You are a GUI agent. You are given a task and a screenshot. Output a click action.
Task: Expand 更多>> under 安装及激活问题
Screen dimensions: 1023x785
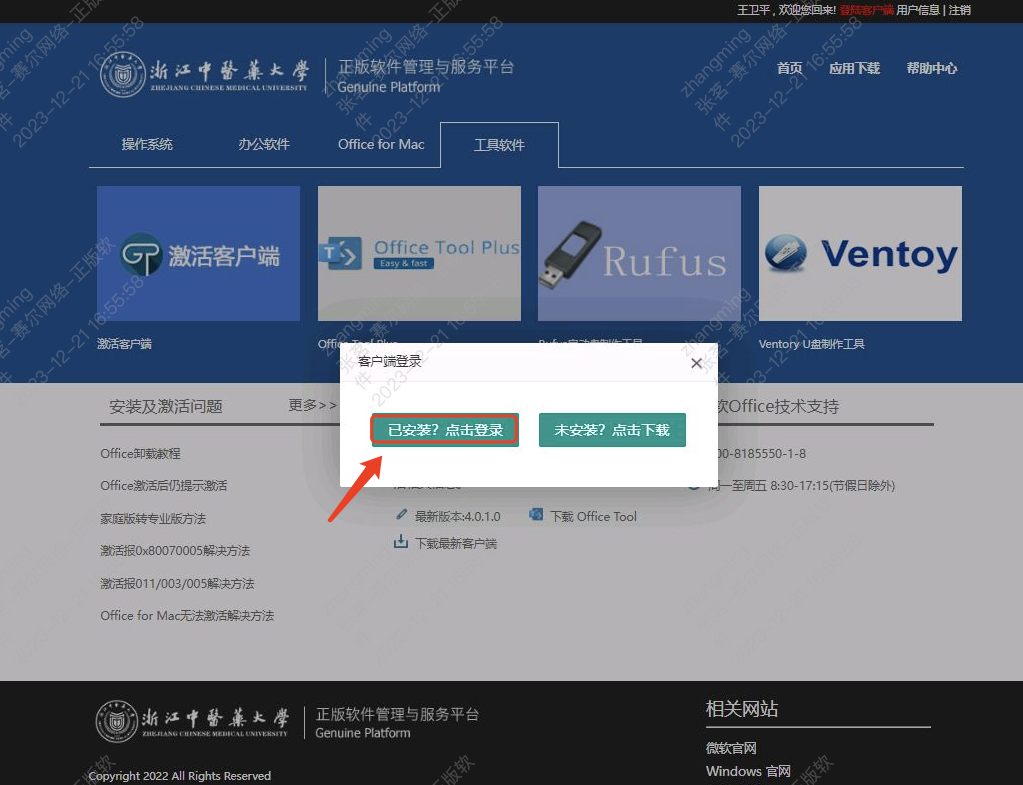point(312,405)
